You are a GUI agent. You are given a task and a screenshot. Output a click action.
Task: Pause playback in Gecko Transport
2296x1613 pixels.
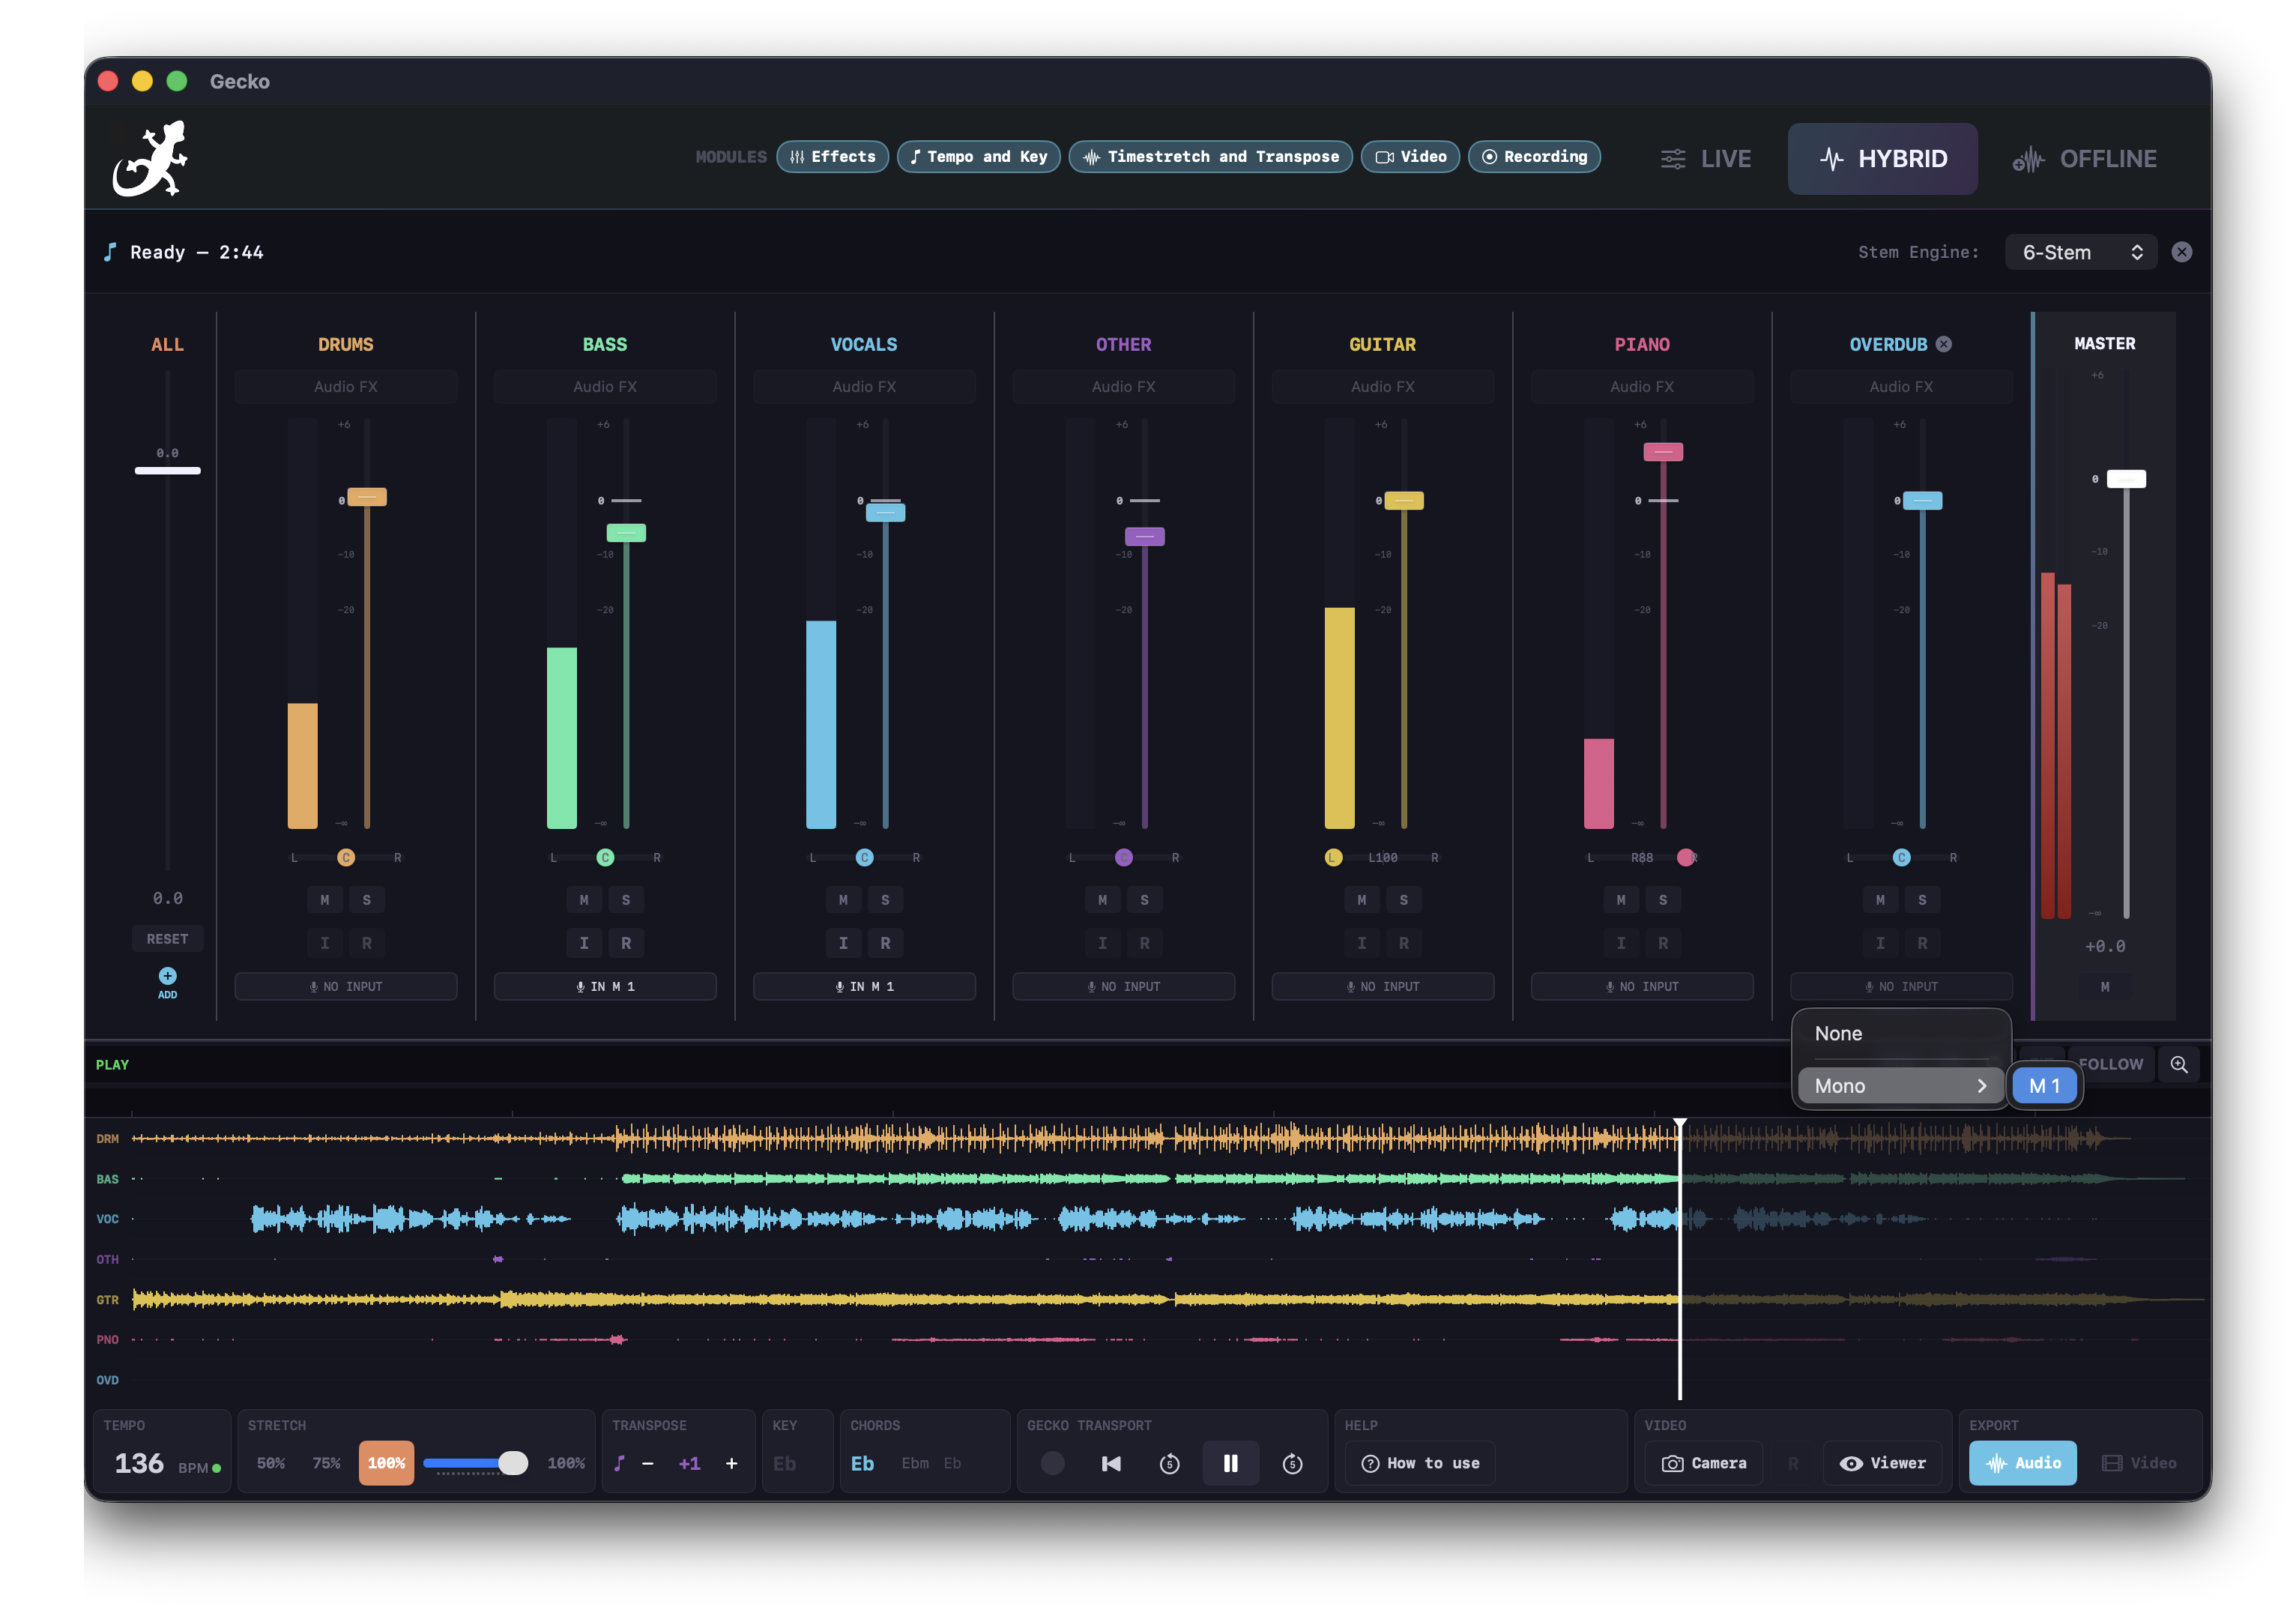[1230, 1463]
